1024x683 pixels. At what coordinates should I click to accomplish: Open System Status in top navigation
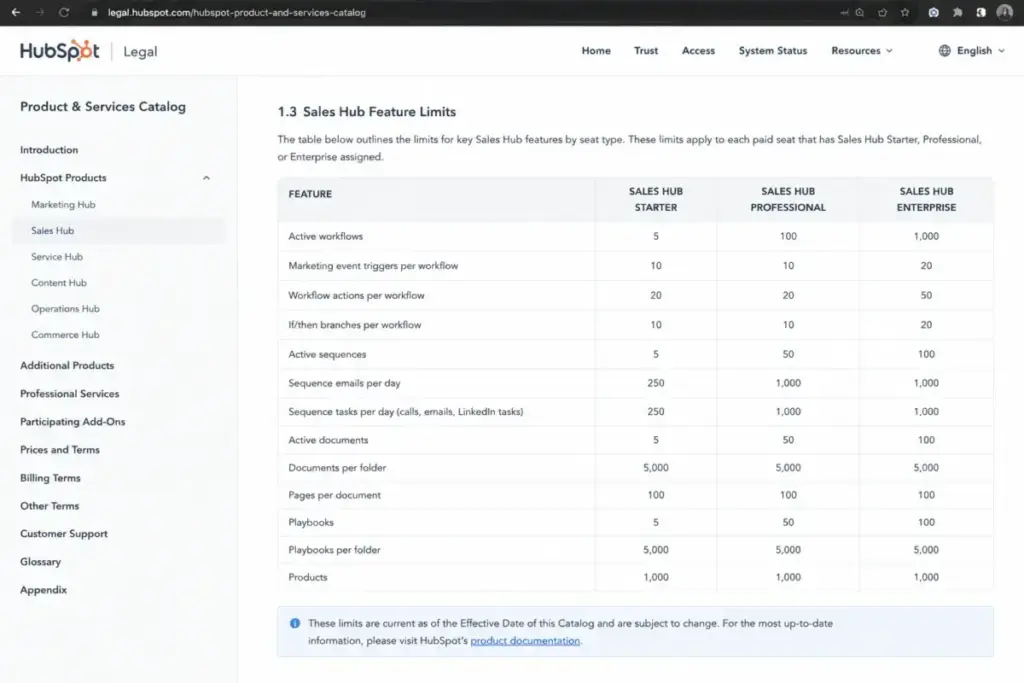[773, 50]
